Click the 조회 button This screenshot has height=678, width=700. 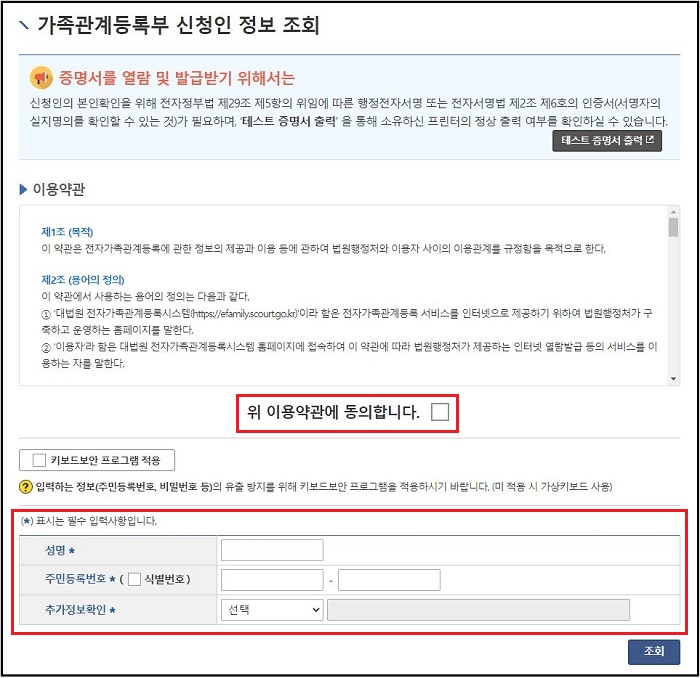pyautogui.click(x=654, y=652)
